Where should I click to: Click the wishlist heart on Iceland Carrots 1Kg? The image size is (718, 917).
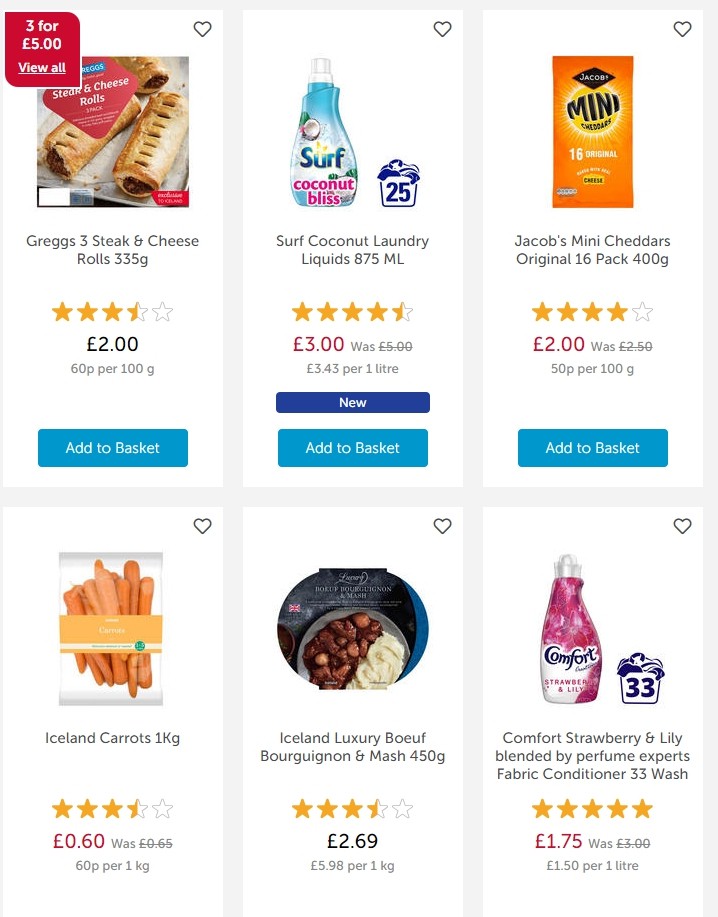[x=202, y=526]
